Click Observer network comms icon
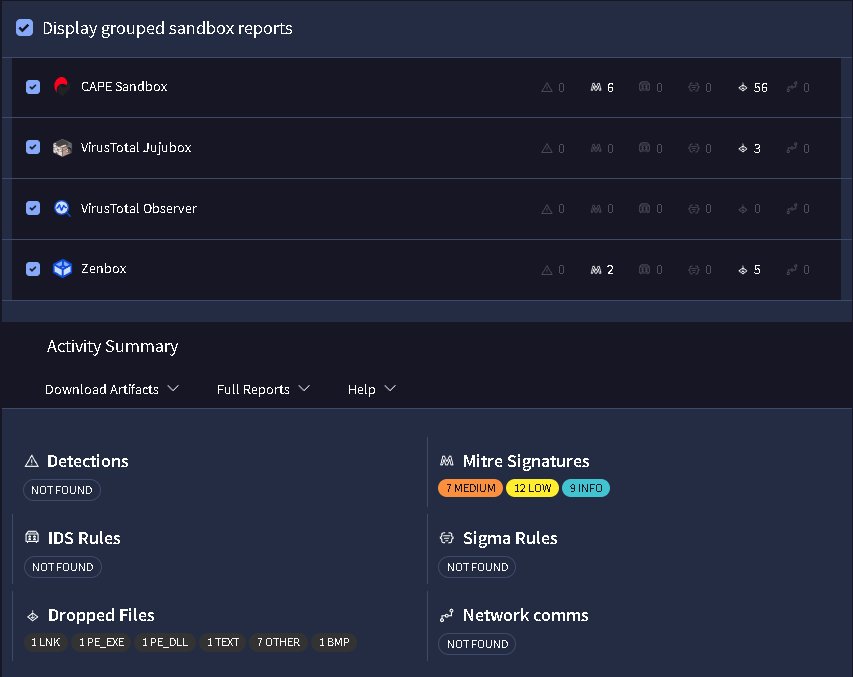The width and height of the screenshot is (853, 677). click(792, 209)
